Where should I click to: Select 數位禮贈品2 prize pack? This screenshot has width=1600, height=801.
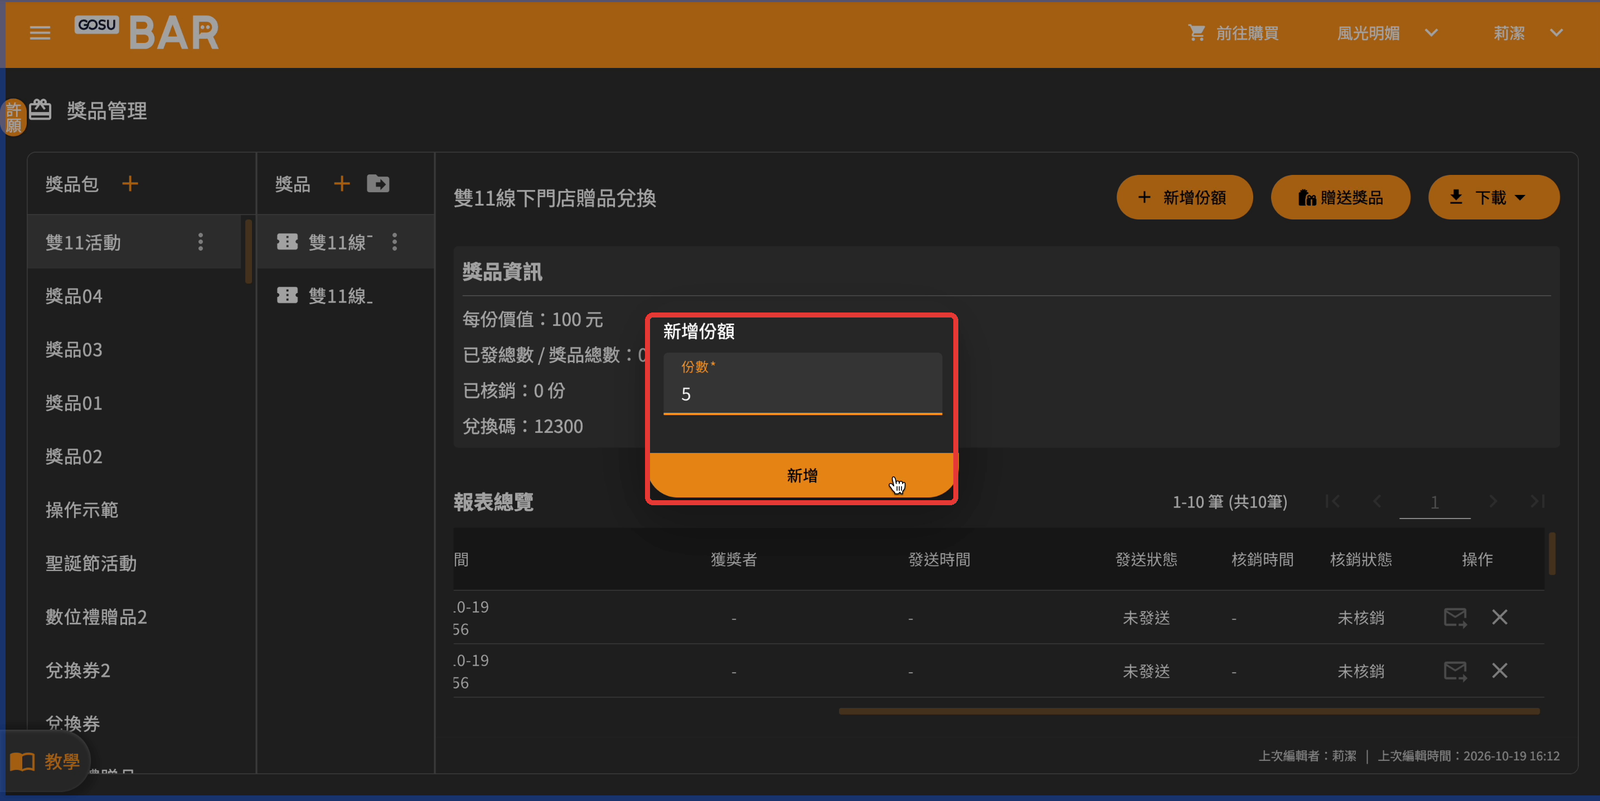[x=136, y=617]
